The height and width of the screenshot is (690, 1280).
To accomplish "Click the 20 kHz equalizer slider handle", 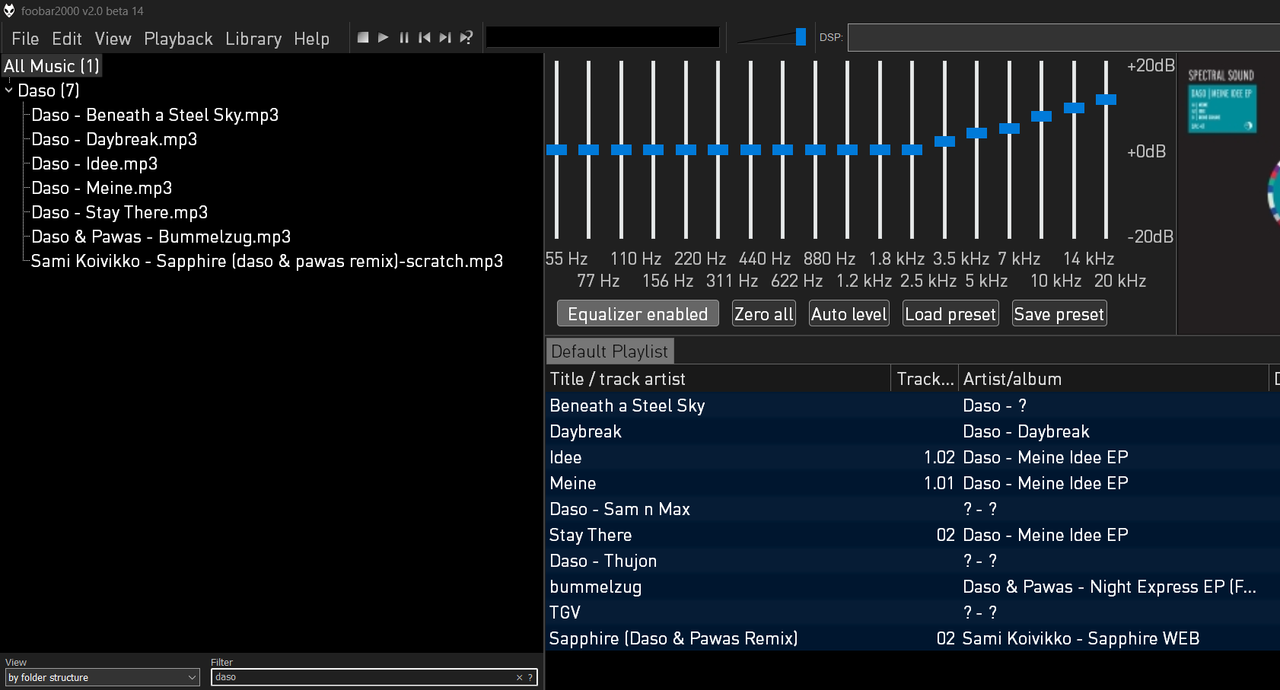I will click(1106, 99).
